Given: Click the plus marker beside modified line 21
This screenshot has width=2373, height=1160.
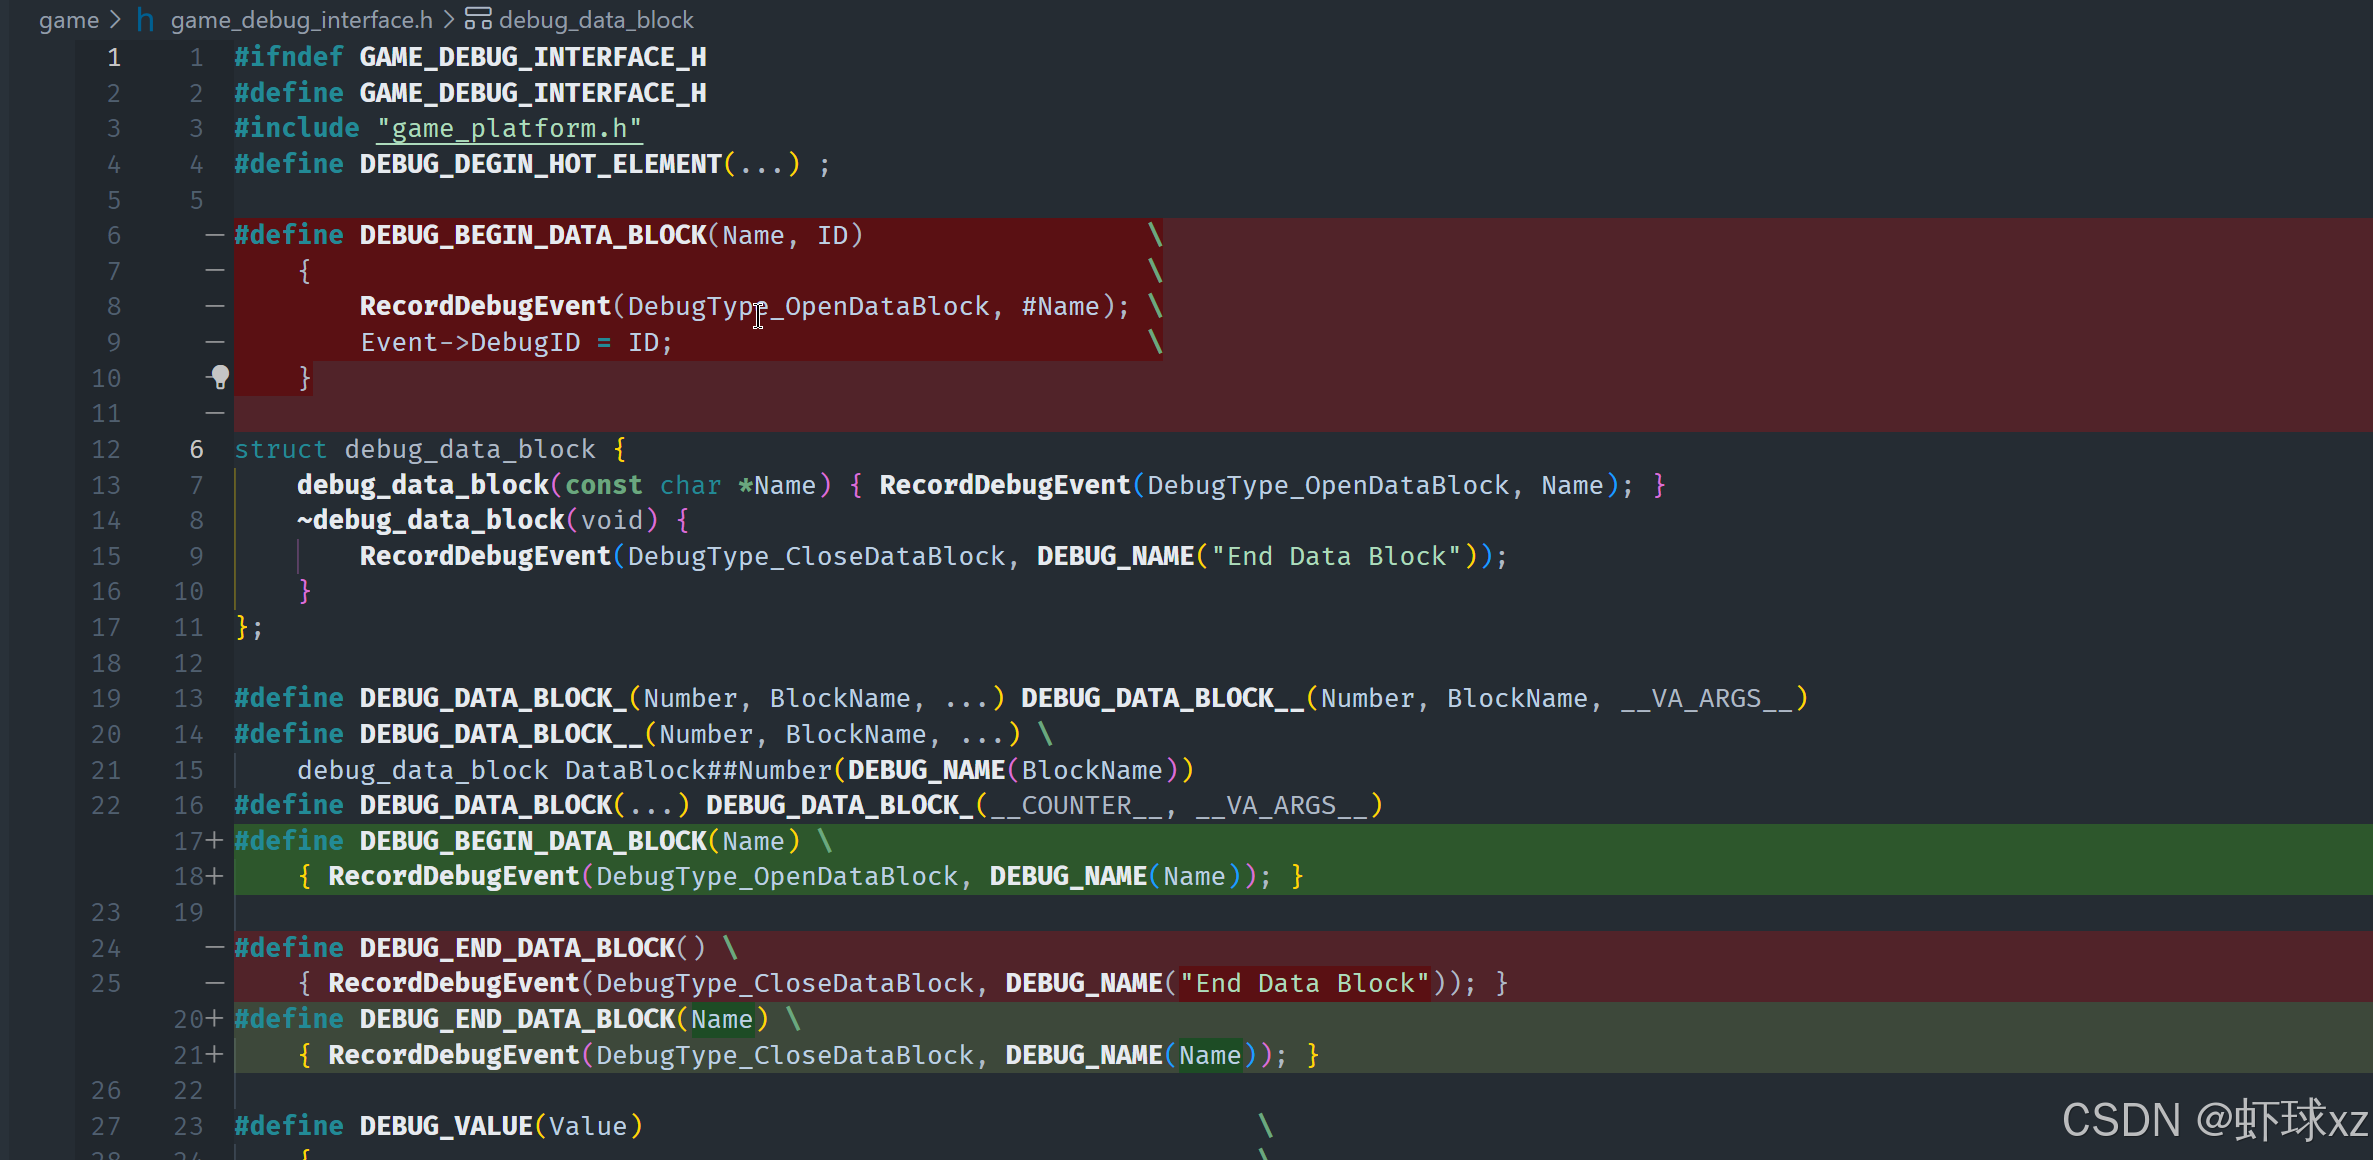Looking at the screenshot, I should (214, 1055).
